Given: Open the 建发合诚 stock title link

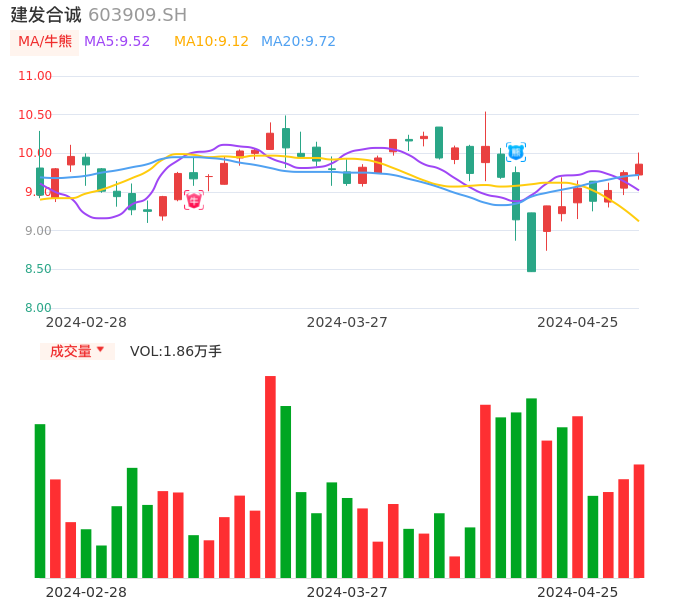Looking at the screenshot, I should [x=46, y=15].
